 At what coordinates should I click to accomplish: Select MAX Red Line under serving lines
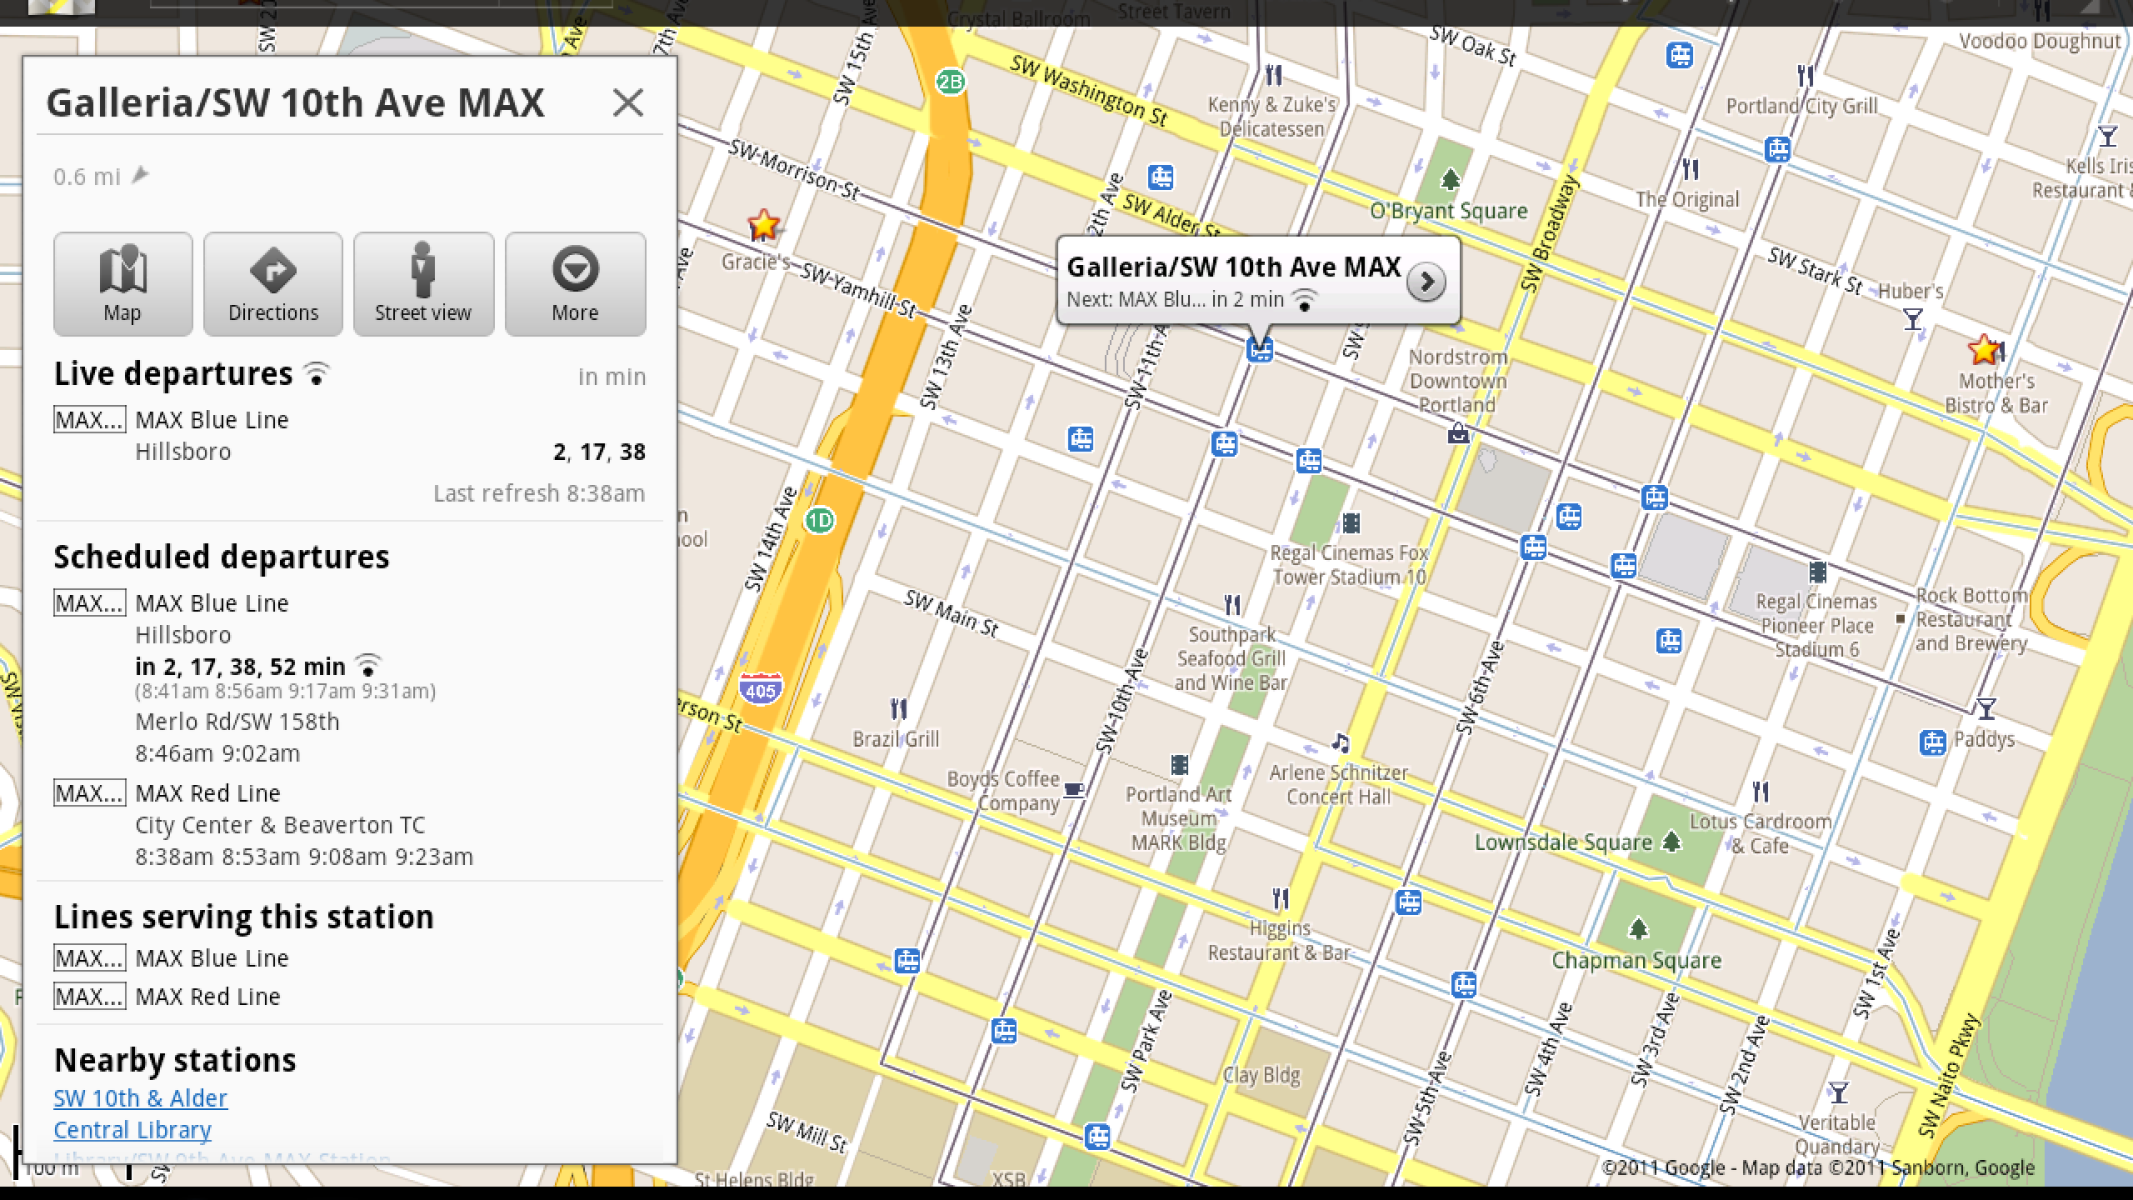coord(207,996)
